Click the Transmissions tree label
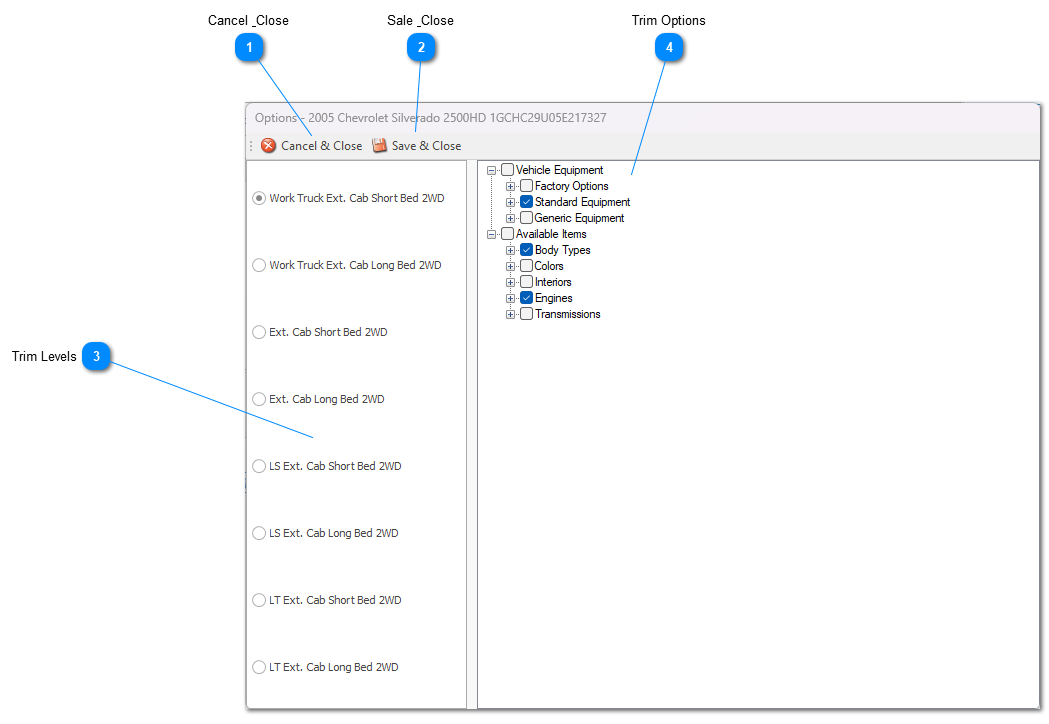The width and height of the screenshot is (1049, 724). pos(567,314)
